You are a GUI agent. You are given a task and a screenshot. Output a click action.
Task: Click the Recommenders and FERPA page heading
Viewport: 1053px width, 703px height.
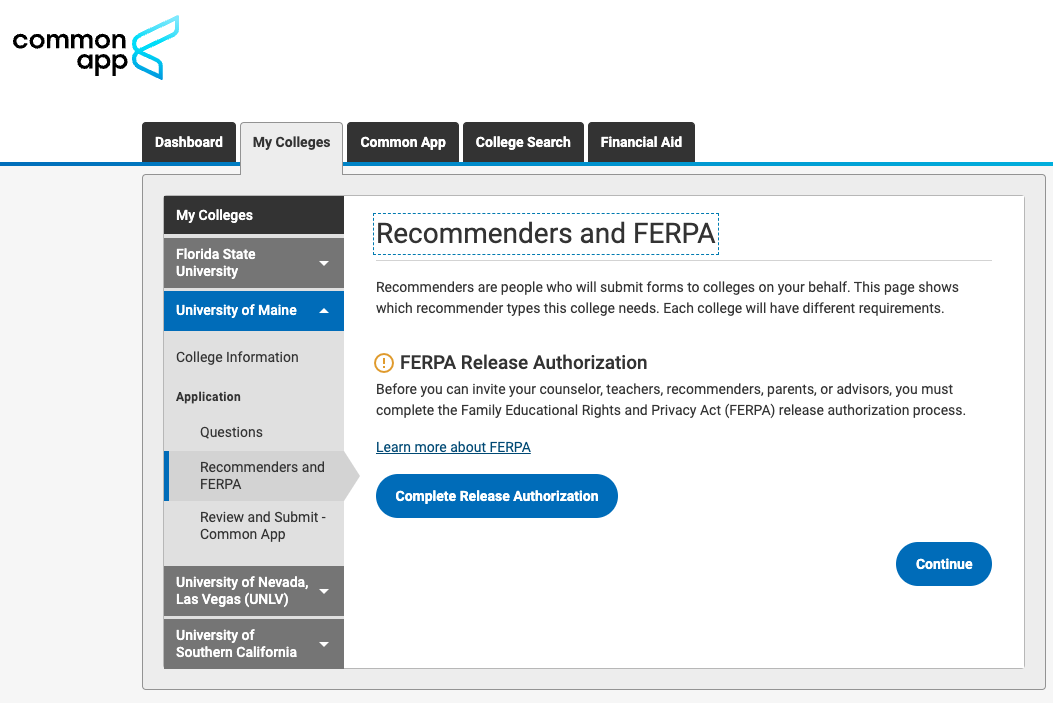545,234
